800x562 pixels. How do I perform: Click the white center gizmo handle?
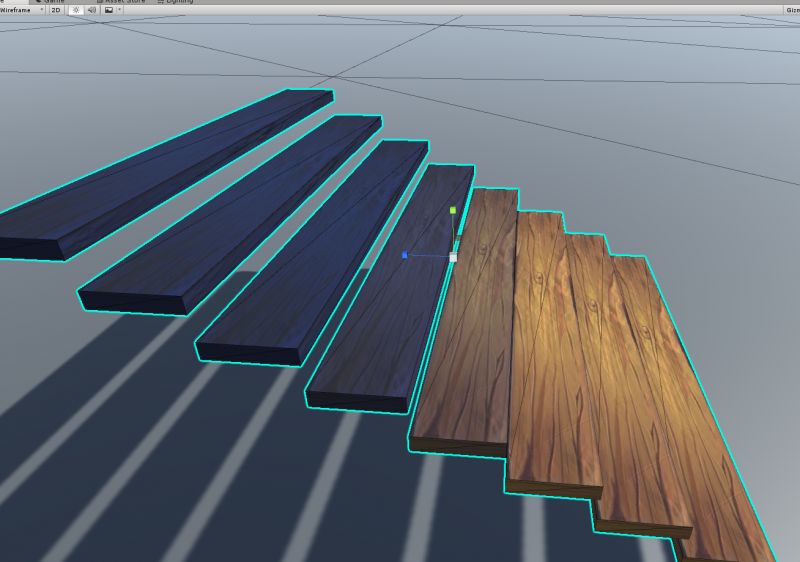[453, 257]
